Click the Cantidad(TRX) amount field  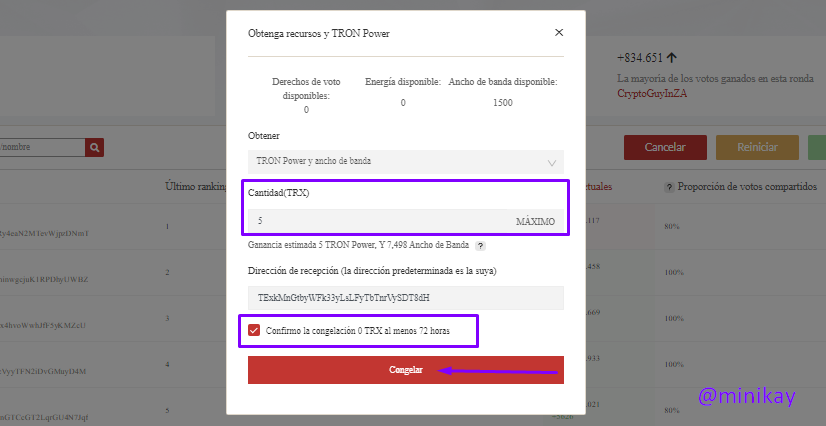[x=378, y=222]
